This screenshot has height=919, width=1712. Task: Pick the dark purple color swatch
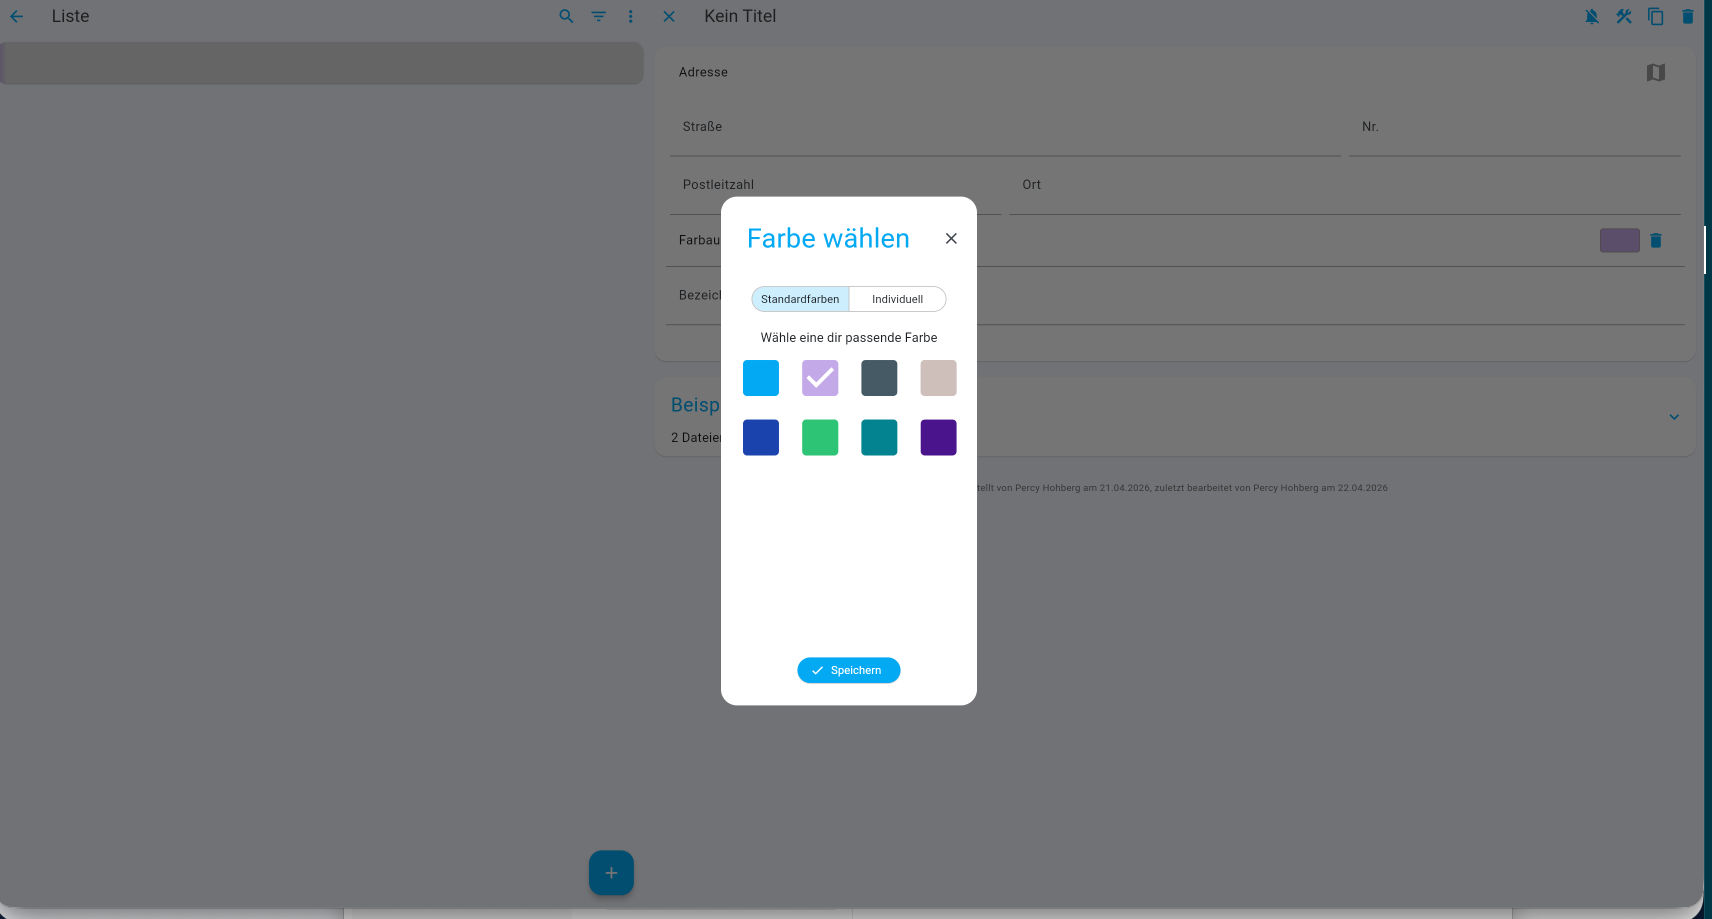938,437
